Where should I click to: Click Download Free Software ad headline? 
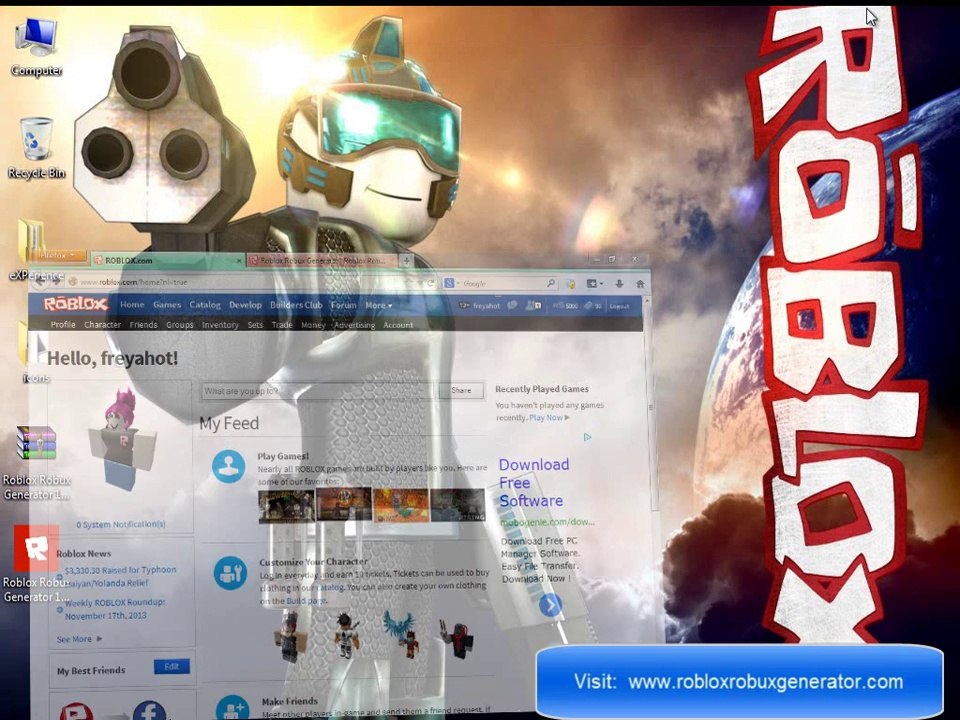(534, 482)
